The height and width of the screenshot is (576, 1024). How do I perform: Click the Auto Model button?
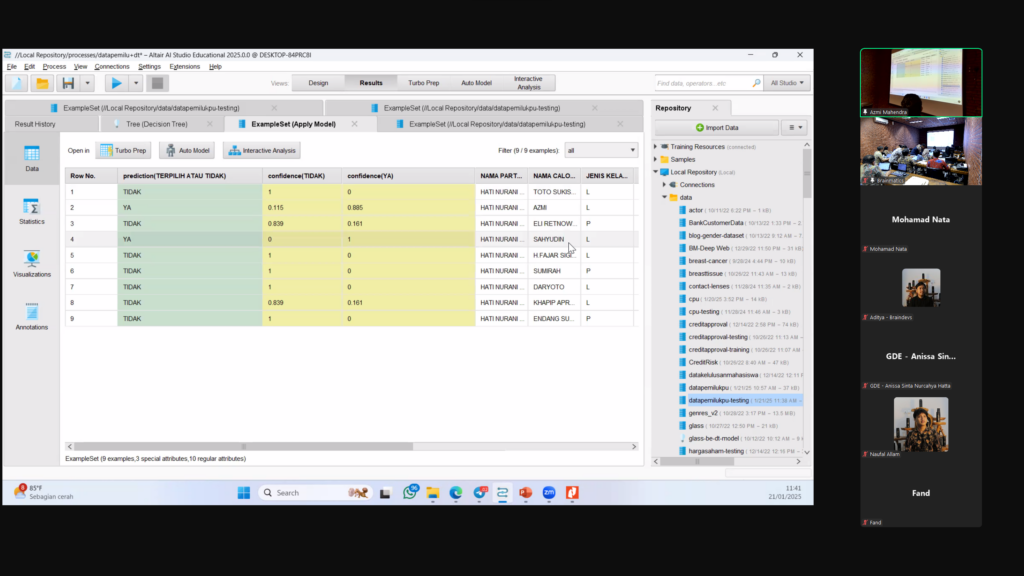(187, 150)
